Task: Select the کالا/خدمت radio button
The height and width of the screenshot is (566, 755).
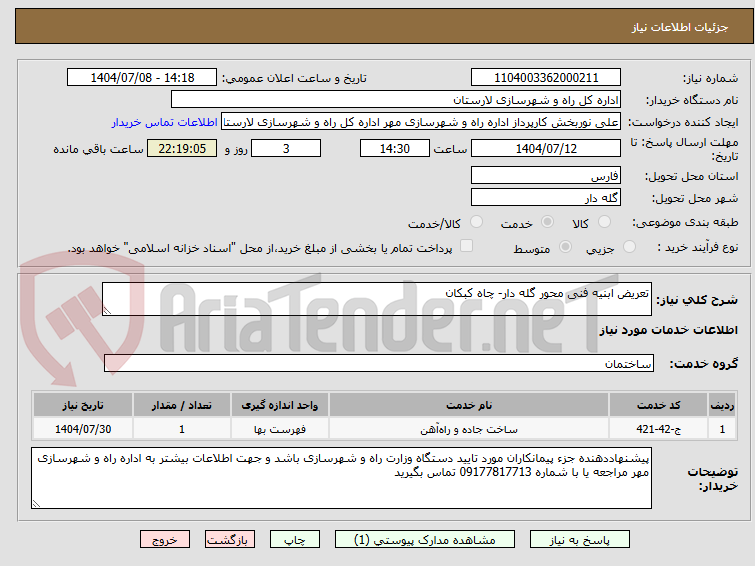Action: click(x=476, y=222)
